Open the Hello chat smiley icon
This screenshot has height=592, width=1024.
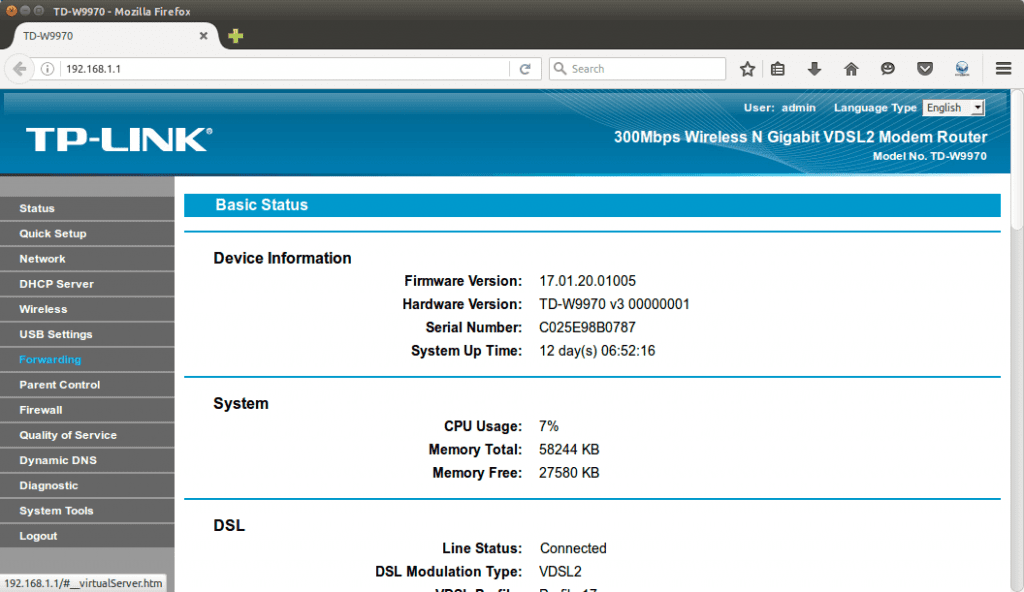[888, 69]
